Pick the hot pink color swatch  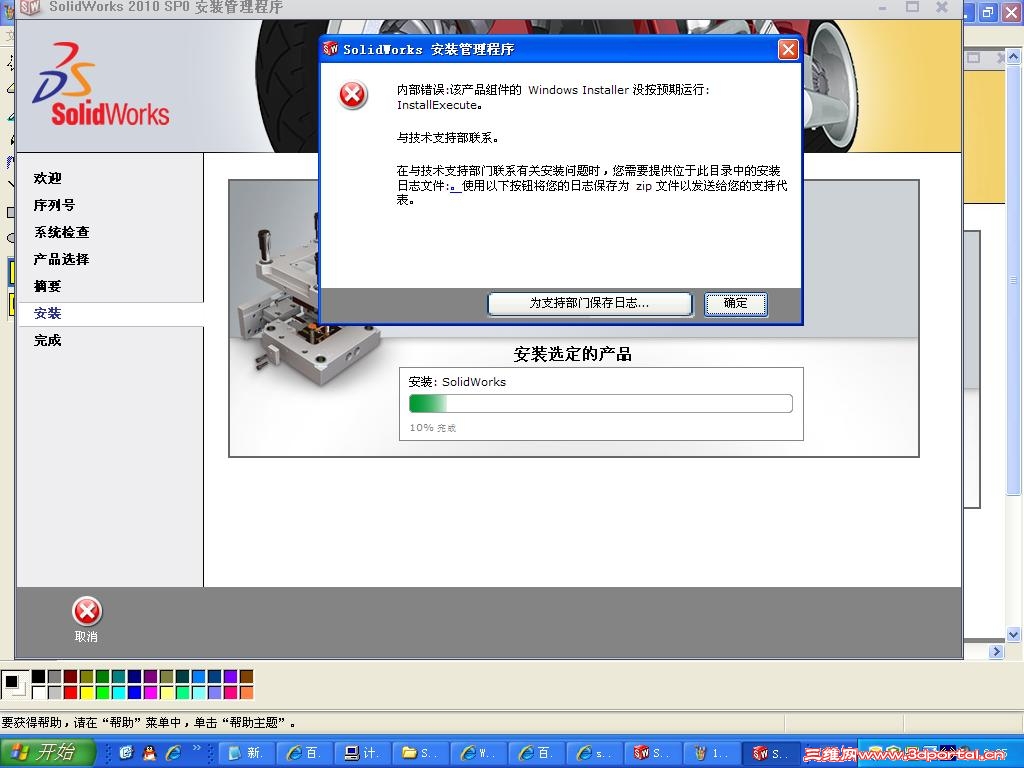[231, 692]
